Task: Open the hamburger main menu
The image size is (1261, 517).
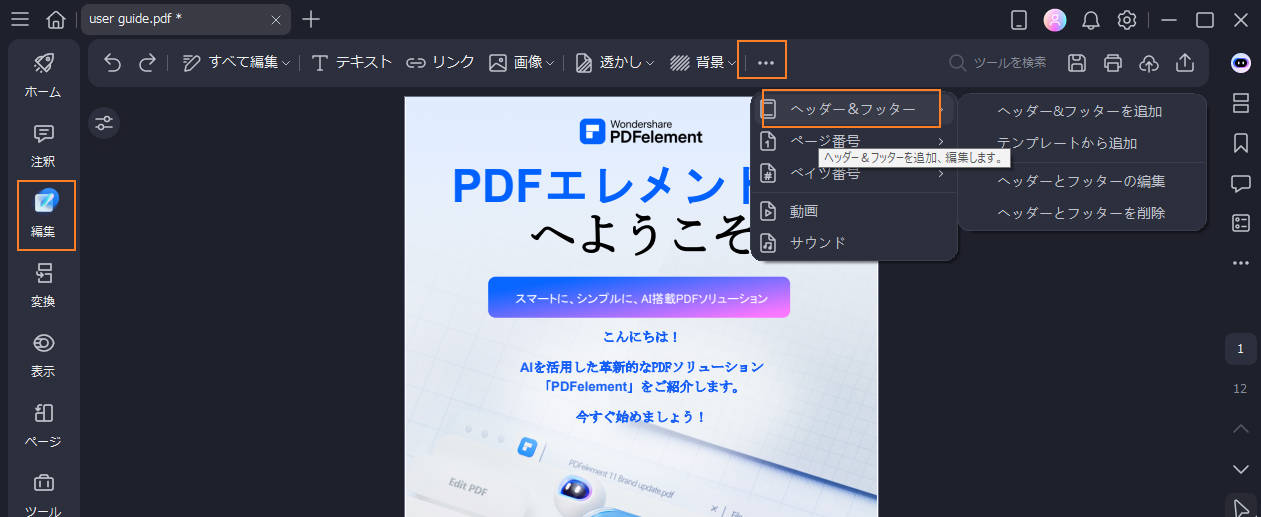Action: tap(19, 19)
